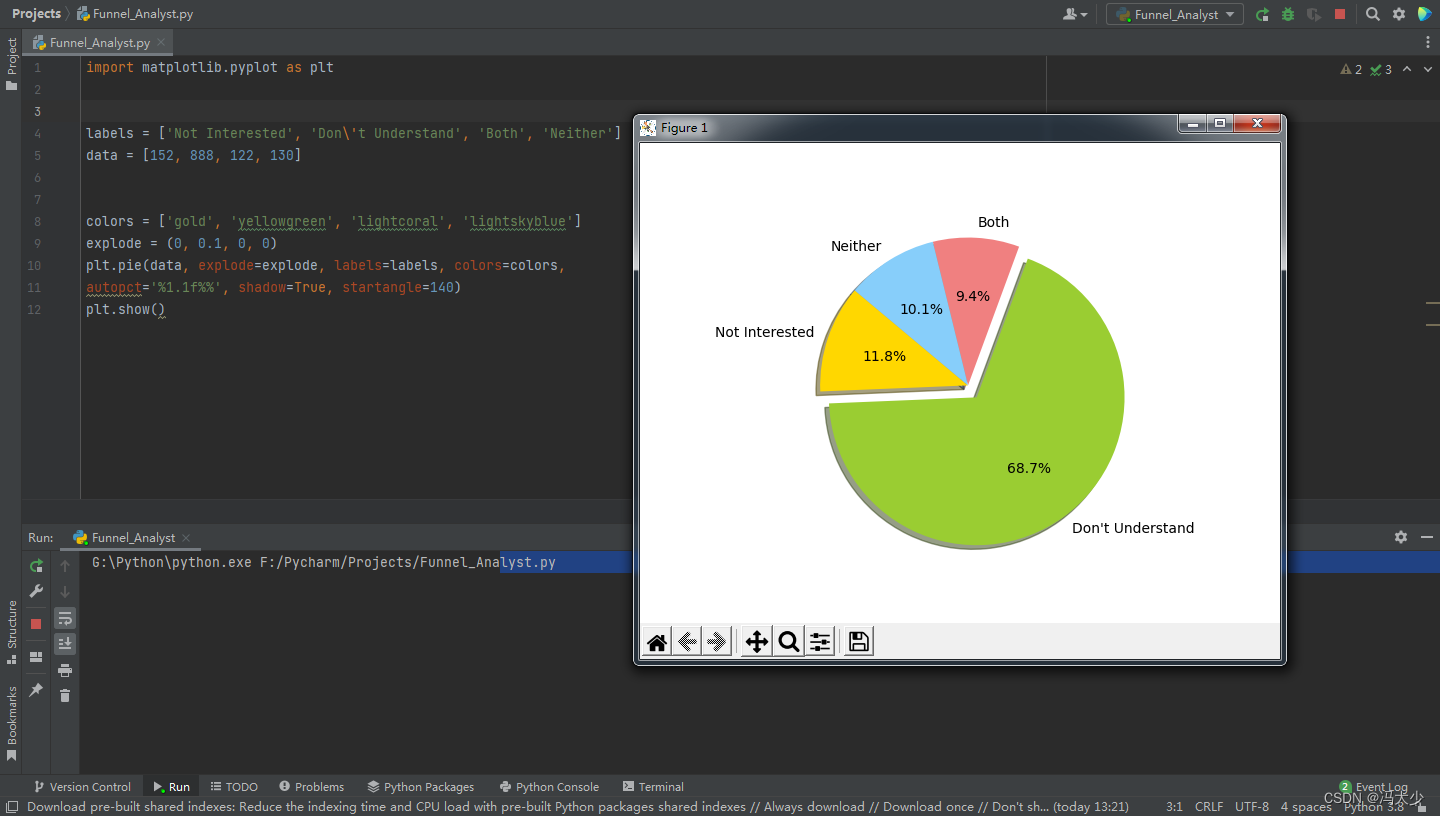
Task: Run with Coverage icon in the top toolbar
Action: (x=1314, y=14)
